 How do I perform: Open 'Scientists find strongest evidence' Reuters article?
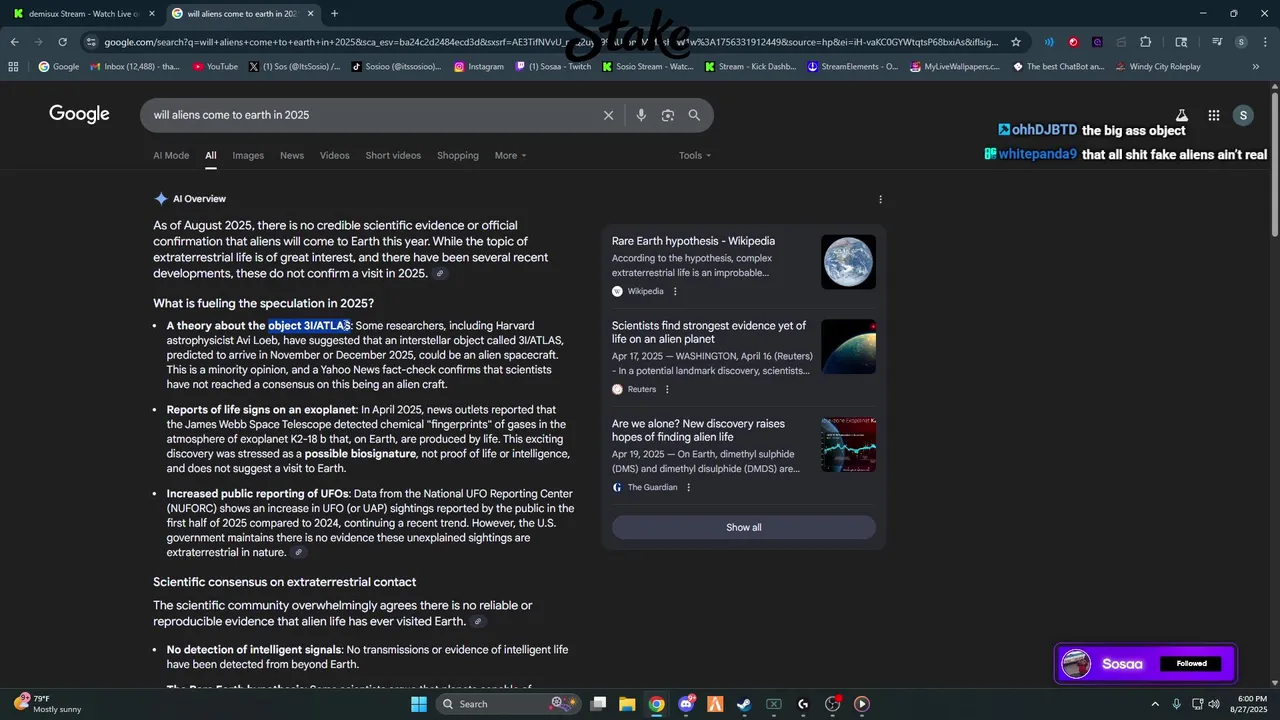(x=709, y=332)
